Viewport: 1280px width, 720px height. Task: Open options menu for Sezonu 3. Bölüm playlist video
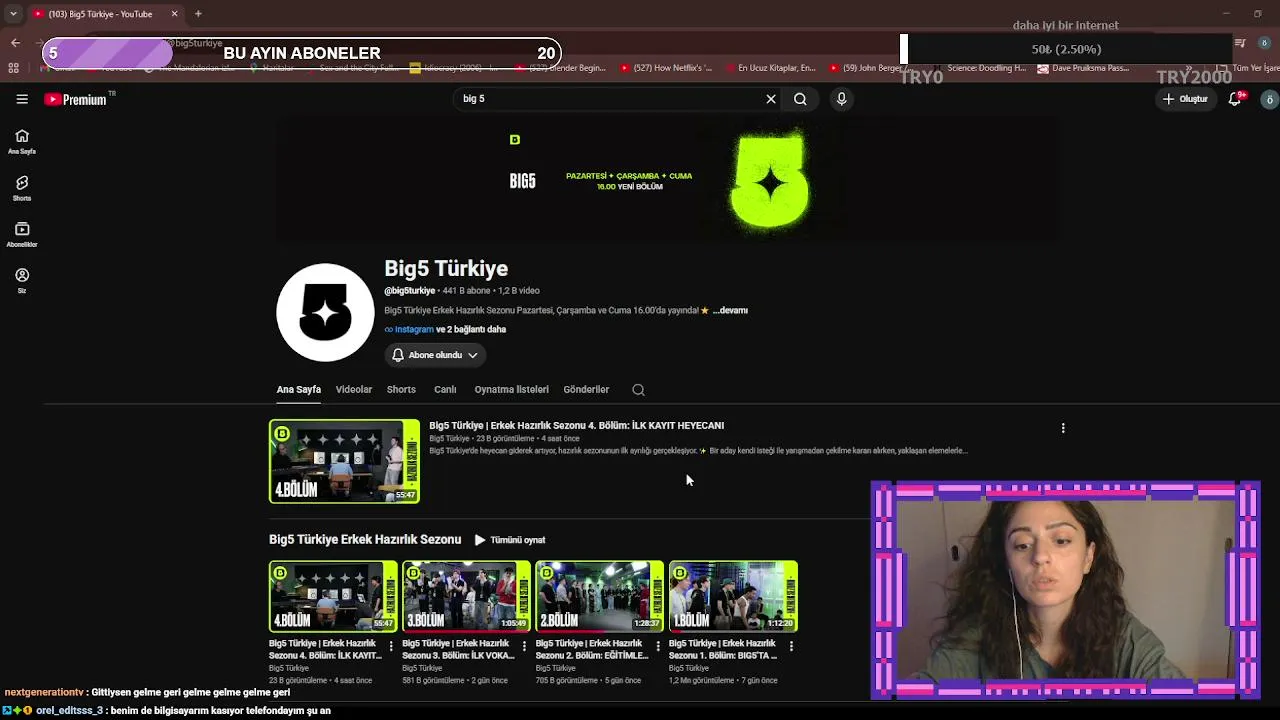[x=524, y=647]
